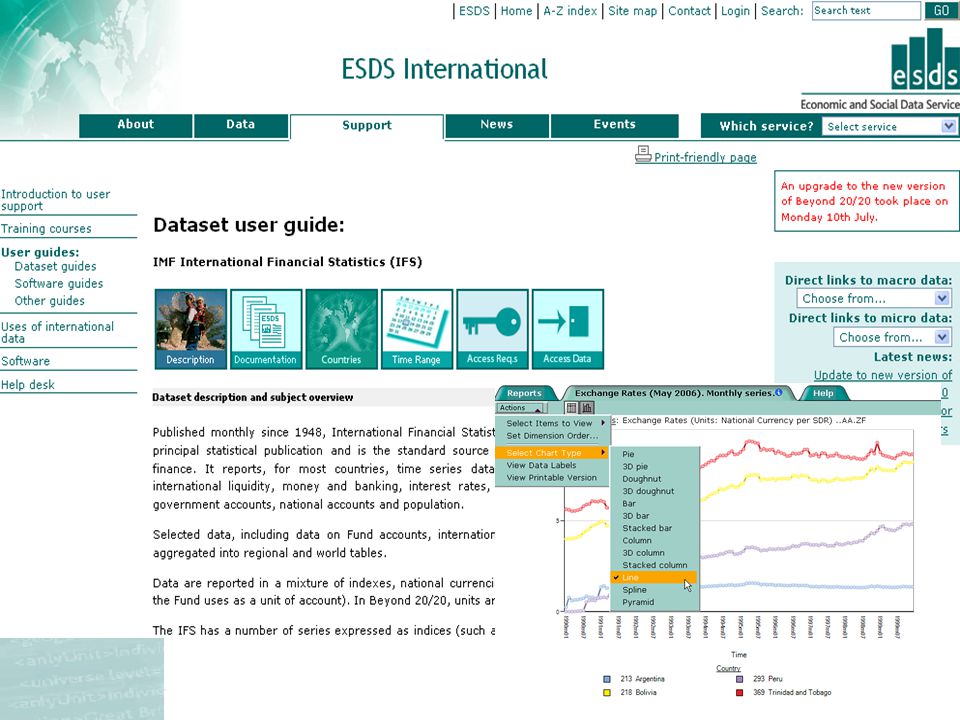Open the Select service dropdown
The height and width of the screenshot is (720, 960).
[x=888, y=126]
